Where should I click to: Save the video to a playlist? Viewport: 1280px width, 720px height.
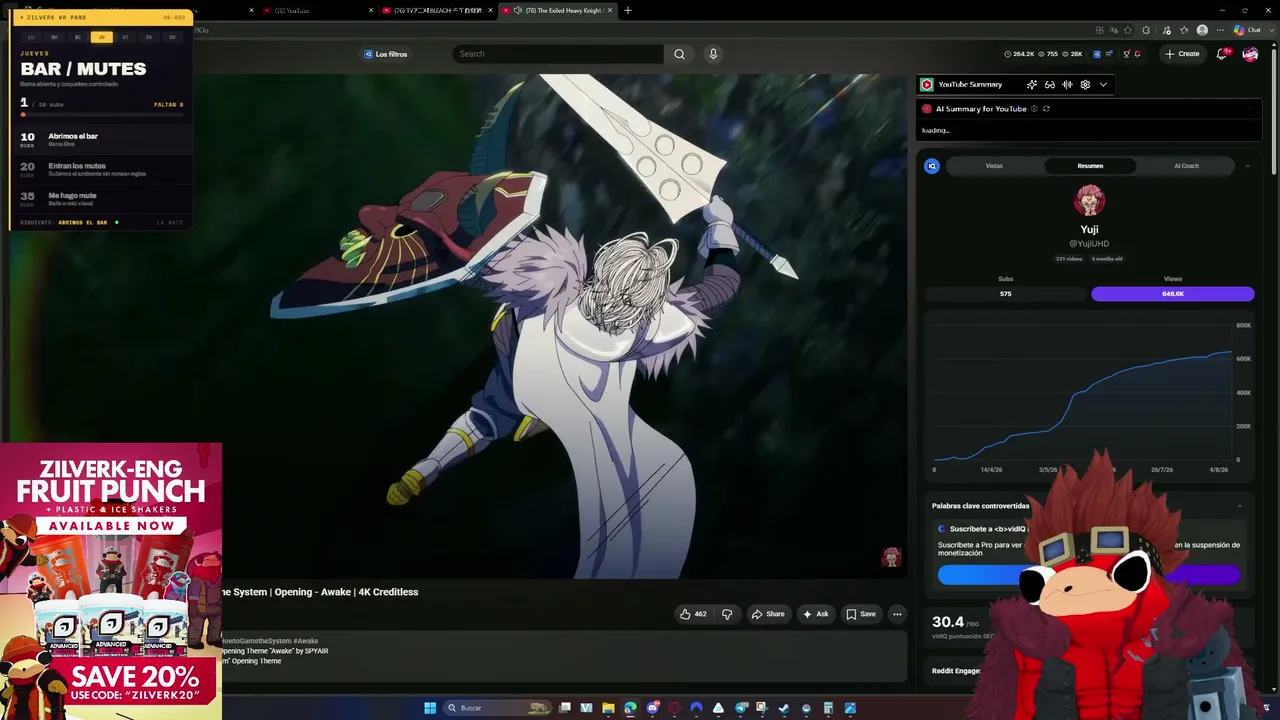(861, 614)
